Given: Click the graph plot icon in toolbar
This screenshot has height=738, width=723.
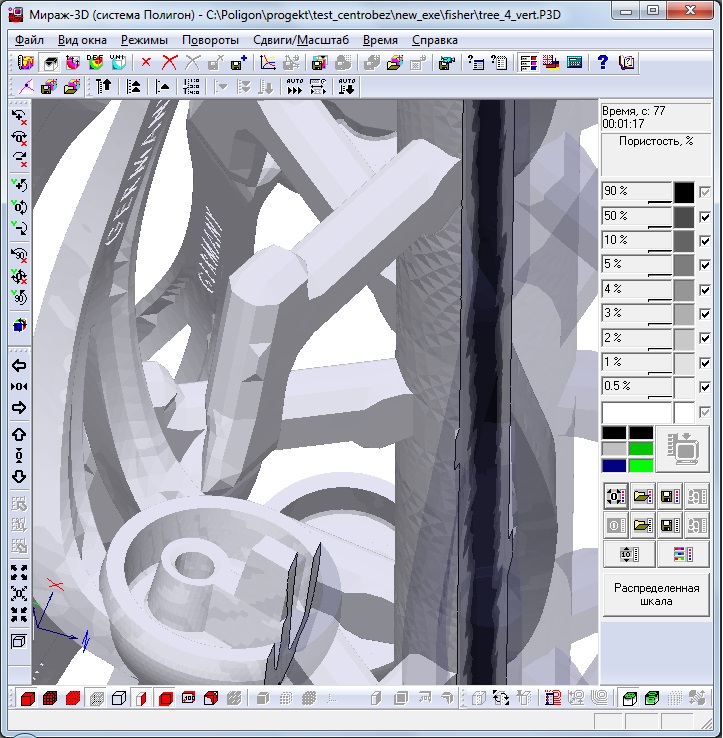Looking at the screenshot, I should [x=267, y=62].
